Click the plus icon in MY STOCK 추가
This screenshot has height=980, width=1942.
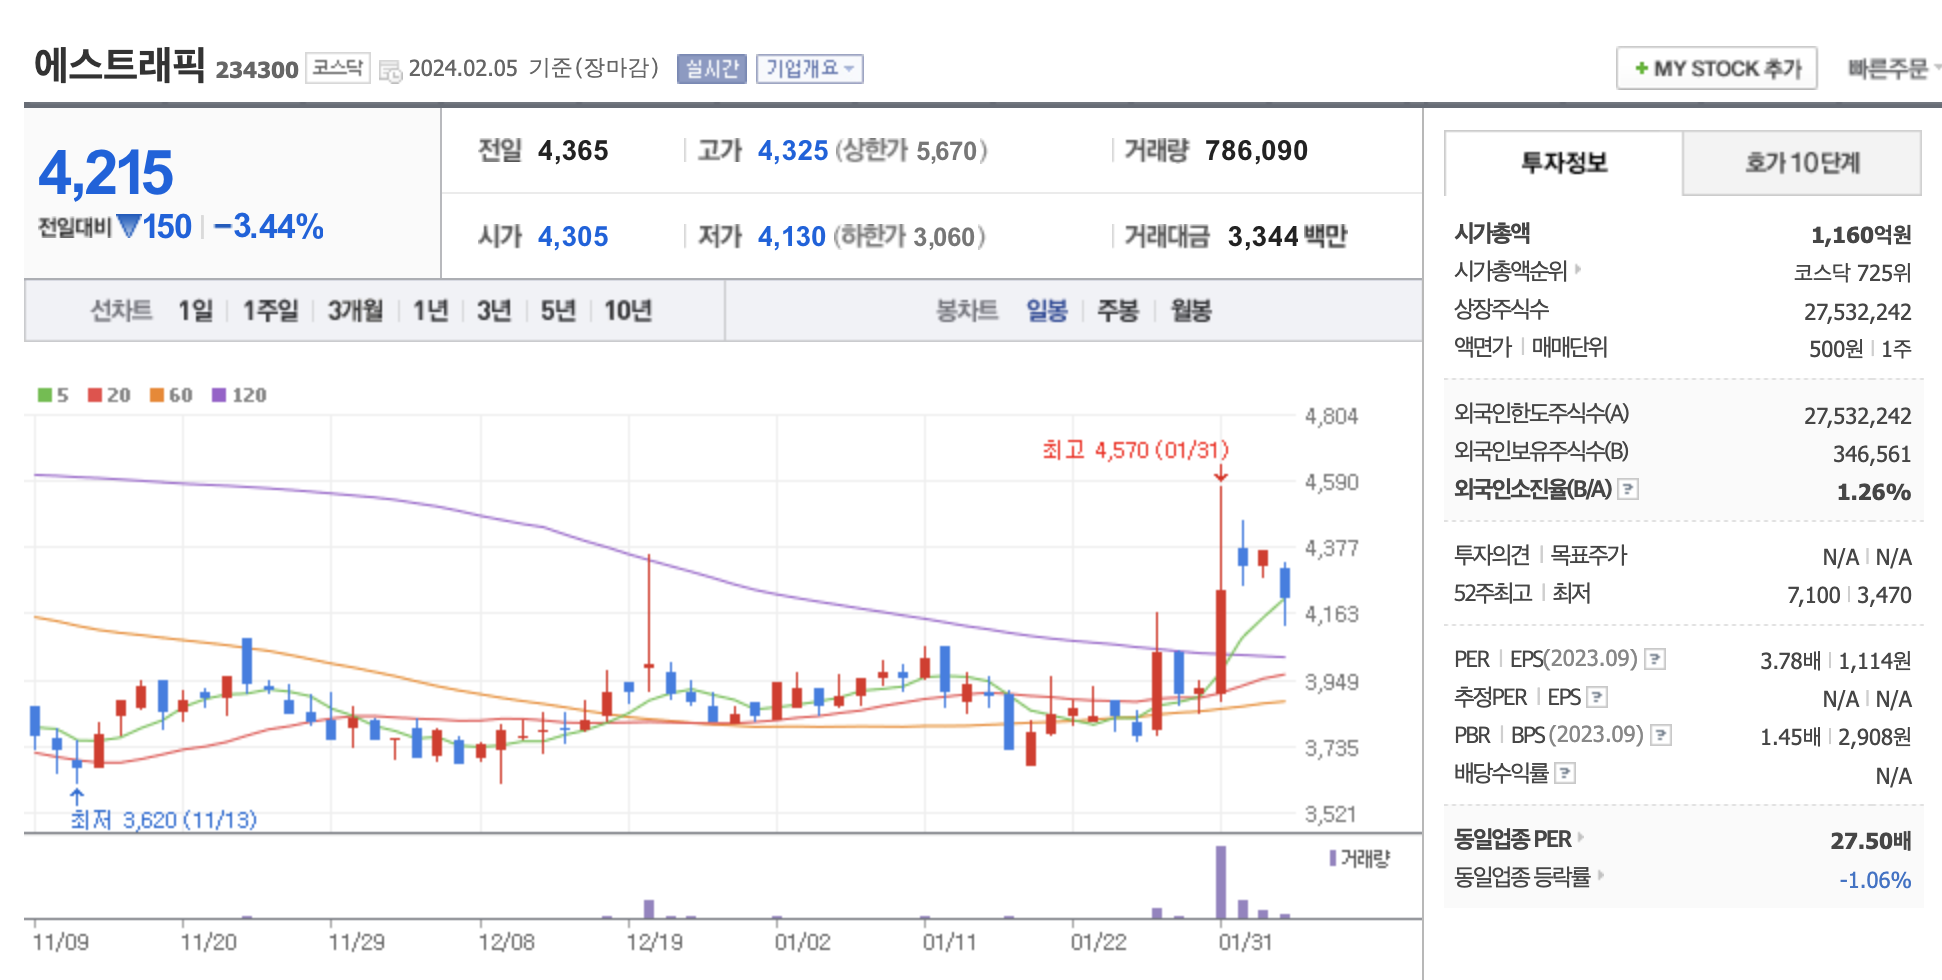pos(1641,68)
